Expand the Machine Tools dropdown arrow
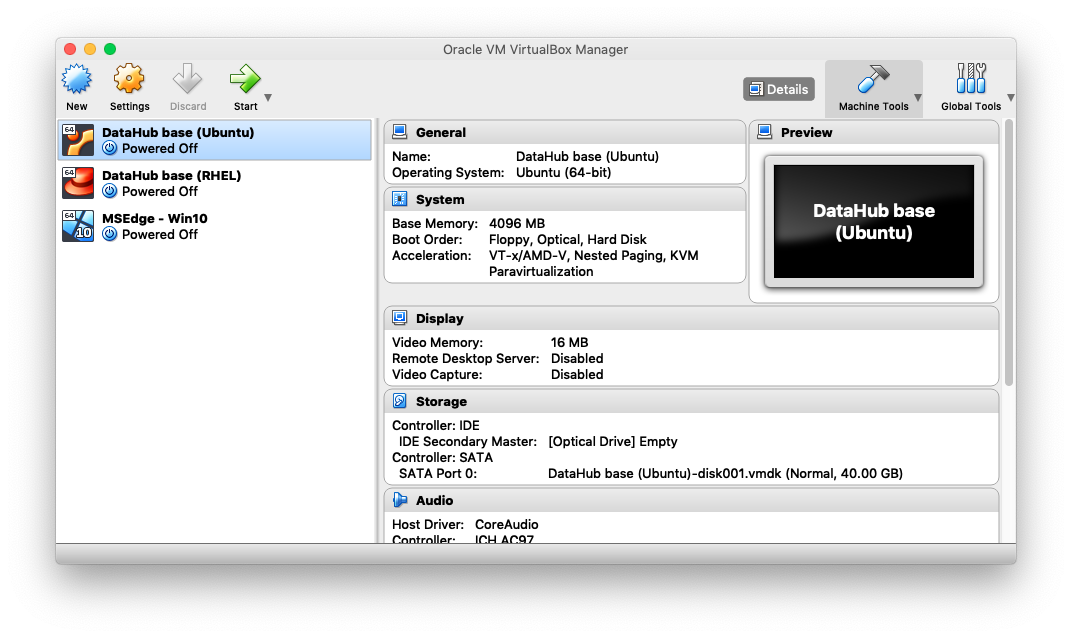 pyautogui.click(x=918, y=97)
